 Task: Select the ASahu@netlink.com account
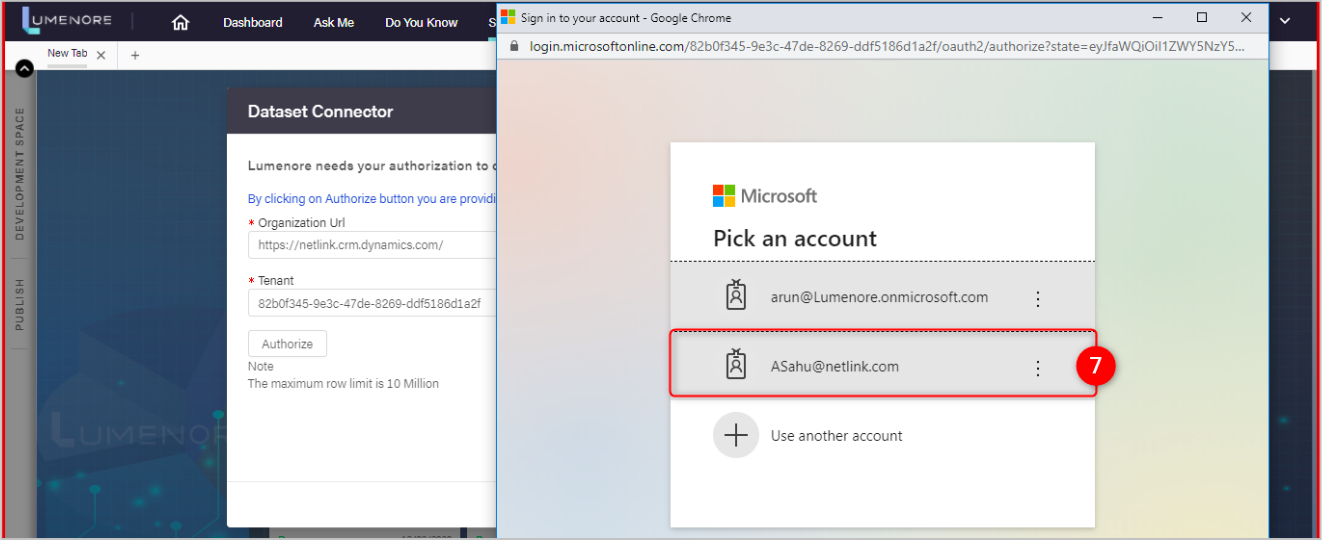click(x=834, y=367)
